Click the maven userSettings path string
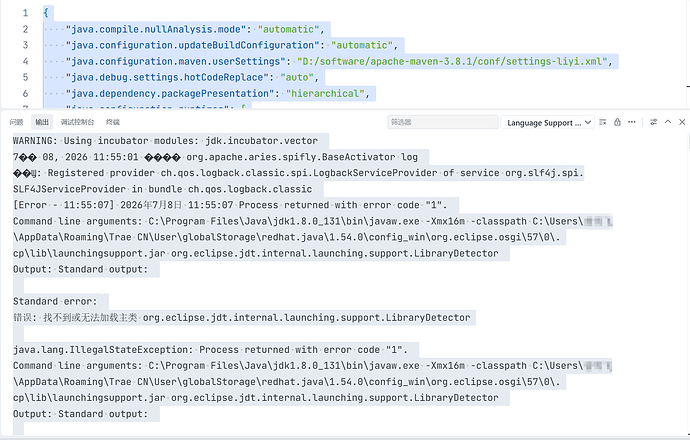Image resolution: width=690 pixels, height=440 pixels. coord(452,61)
